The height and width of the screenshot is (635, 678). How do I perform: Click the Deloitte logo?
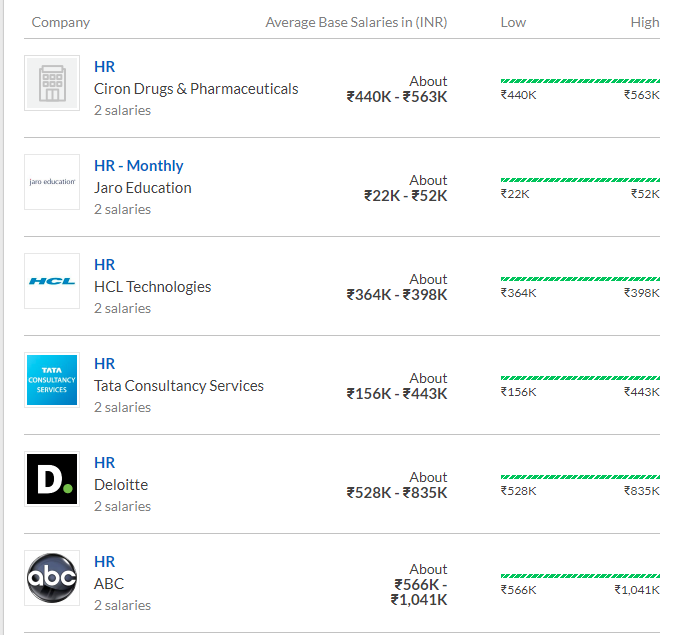pyautogui.click(x=52, y=479)
